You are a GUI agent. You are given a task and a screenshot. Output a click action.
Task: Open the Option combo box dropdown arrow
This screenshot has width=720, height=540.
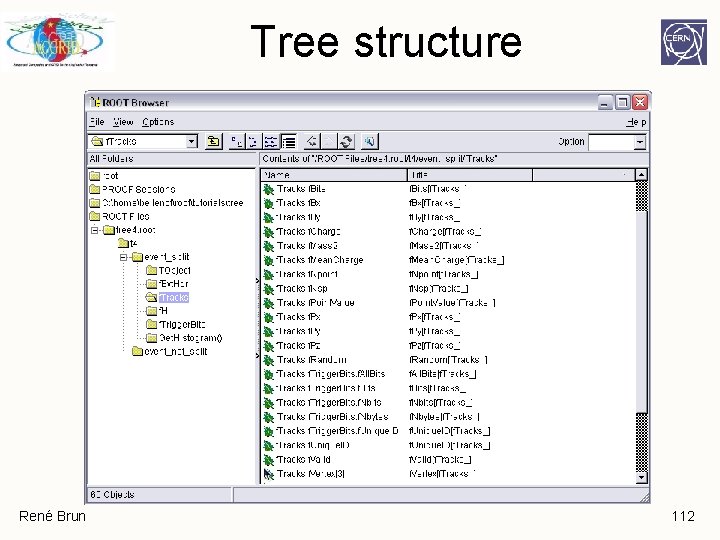tap(640, 142)
